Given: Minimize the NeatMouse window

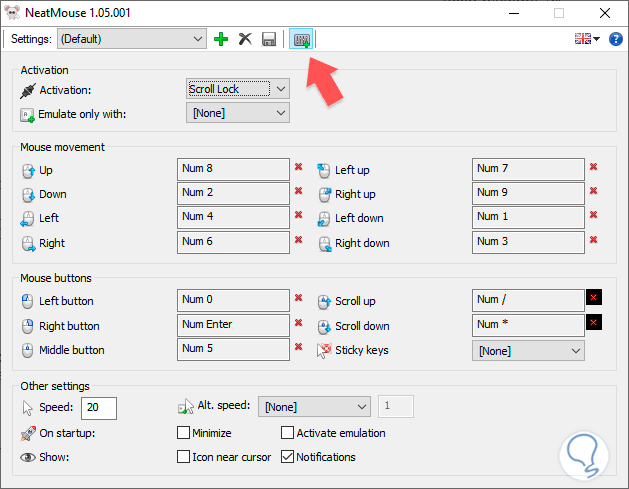Looking at the screenshot, I should pyautogui.click(x=514, y=13).
